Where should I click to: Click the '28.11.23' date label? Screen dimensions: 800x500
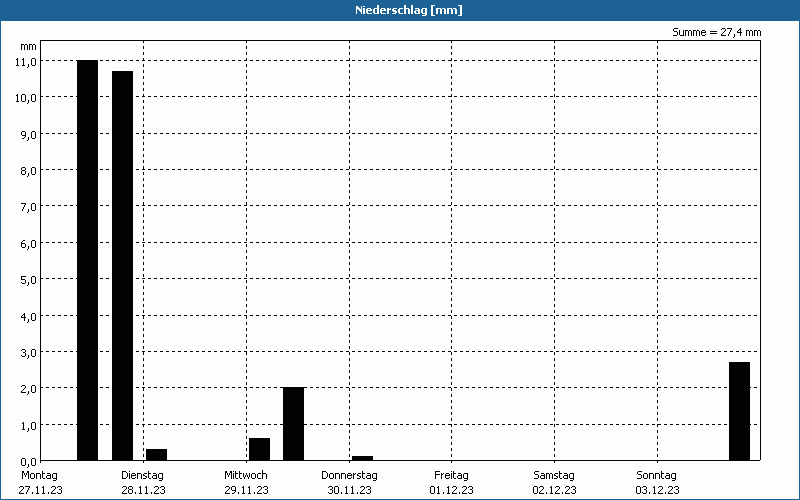[x=143, y=490]
